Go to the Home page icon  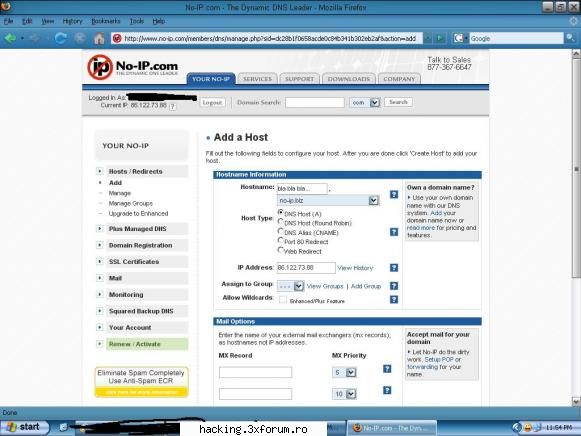pos(99,38)
